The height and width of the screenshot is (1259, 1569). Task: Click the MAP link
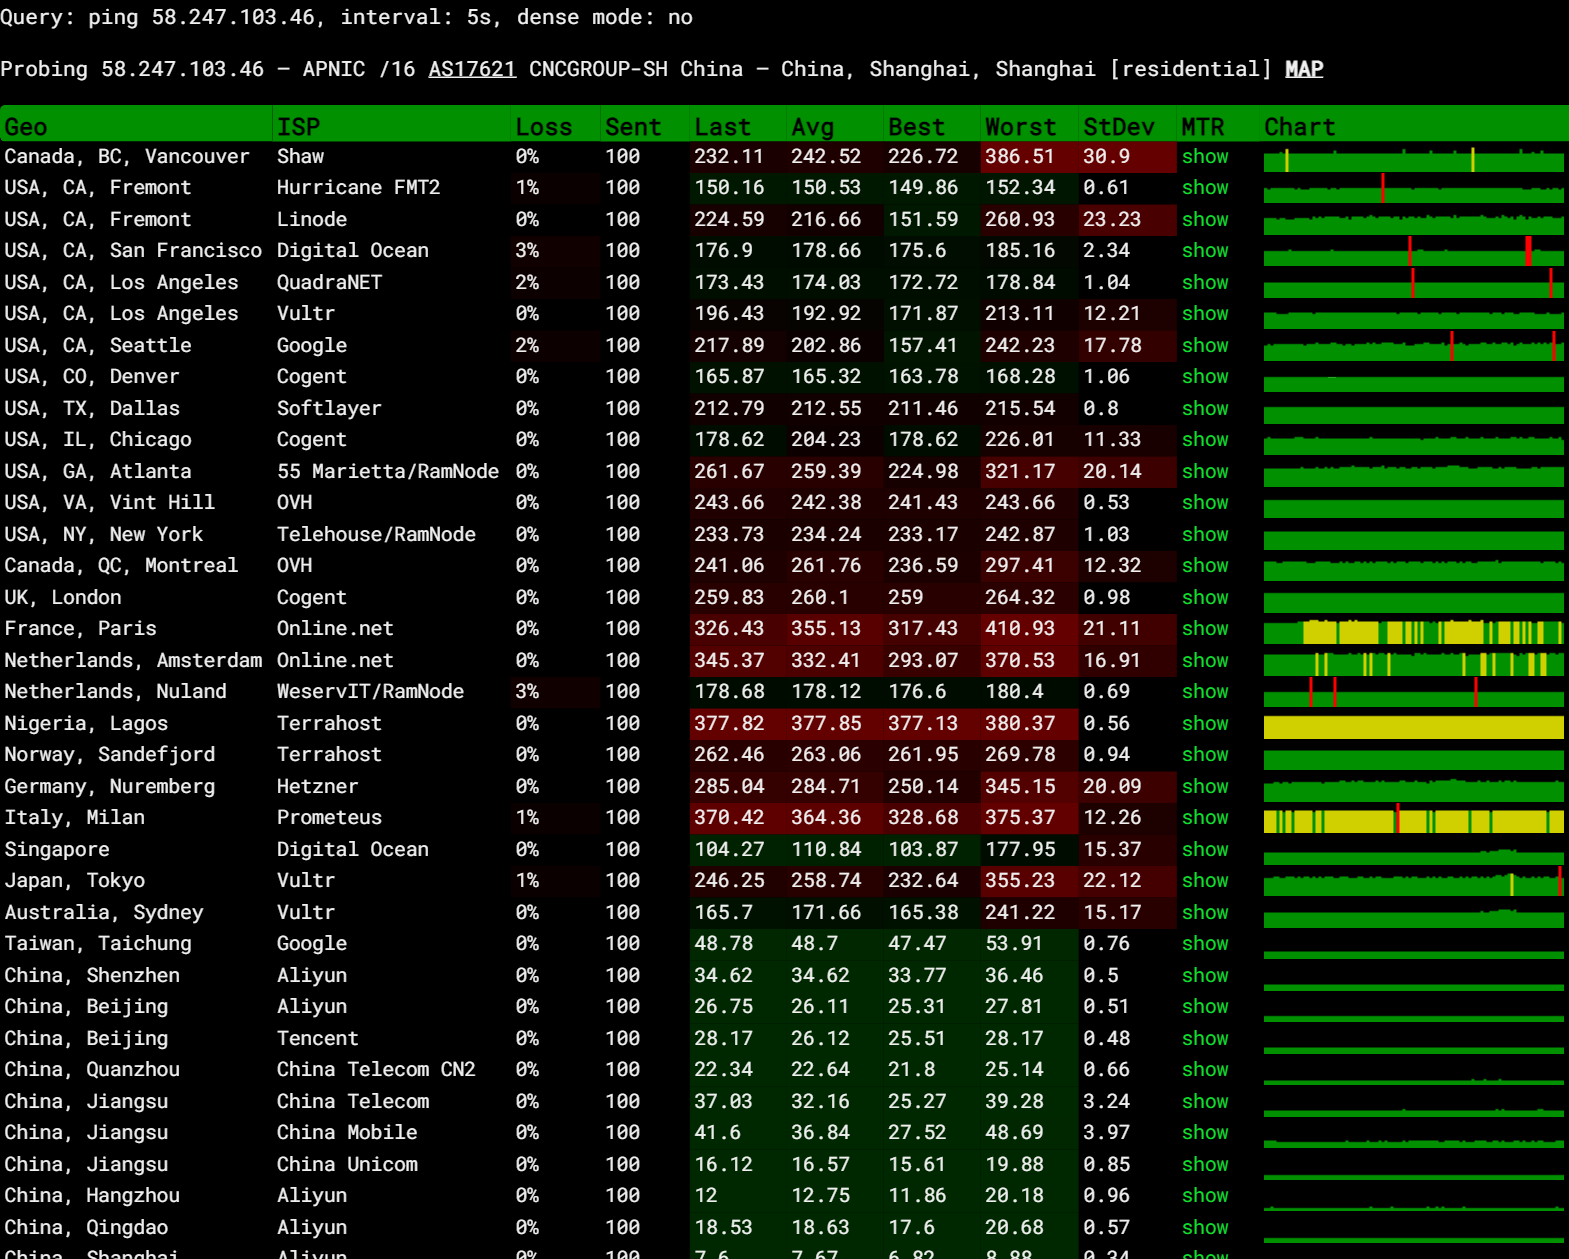tap(1303, 69)
